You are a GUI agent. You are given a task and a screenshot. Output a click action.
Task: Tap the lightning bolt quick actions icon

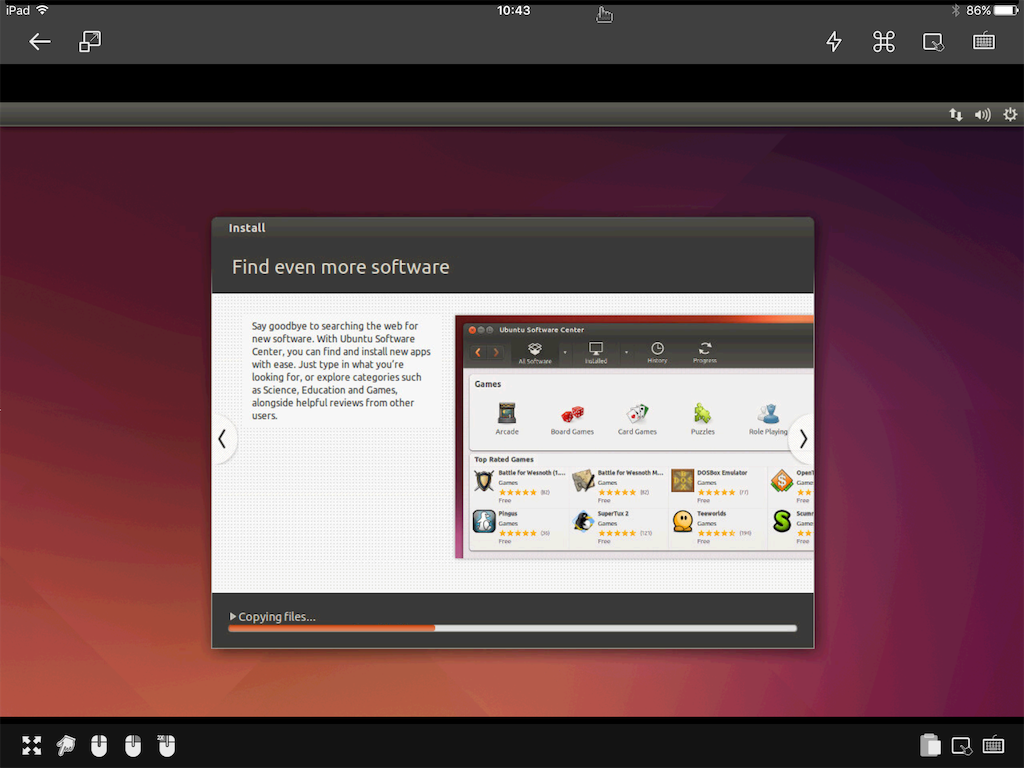834,42
